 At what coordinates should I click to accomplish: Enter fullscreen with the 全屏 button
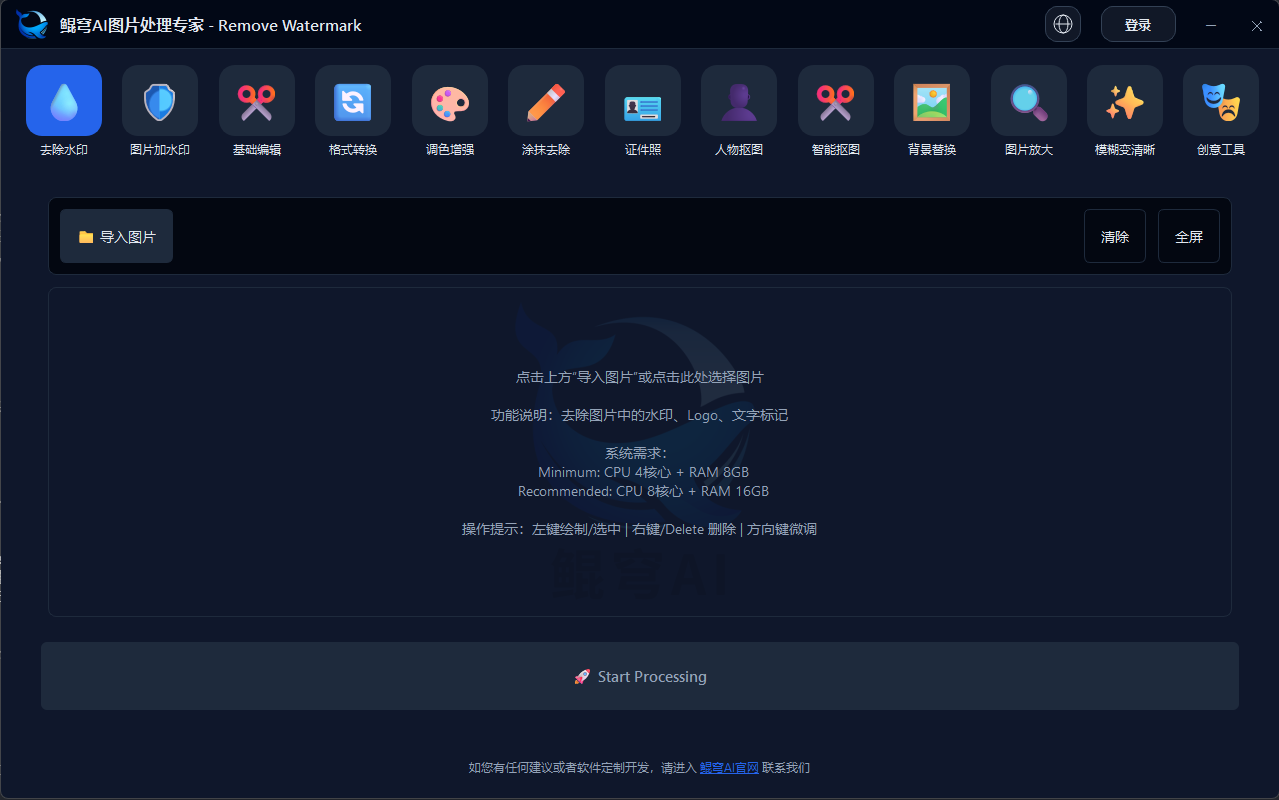click(1188, 236)
